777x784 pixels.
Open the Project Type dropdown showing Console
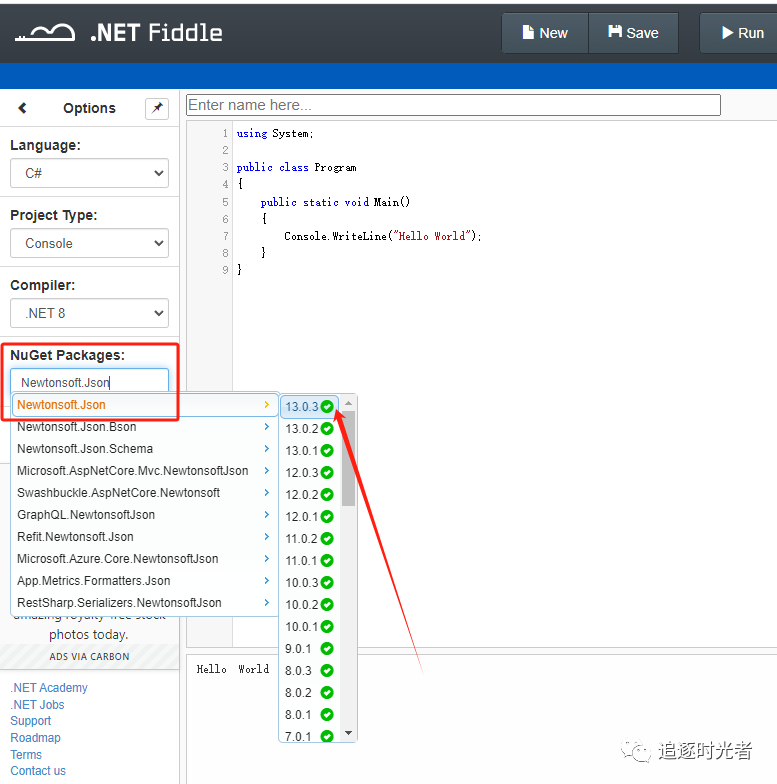point(90,243)
